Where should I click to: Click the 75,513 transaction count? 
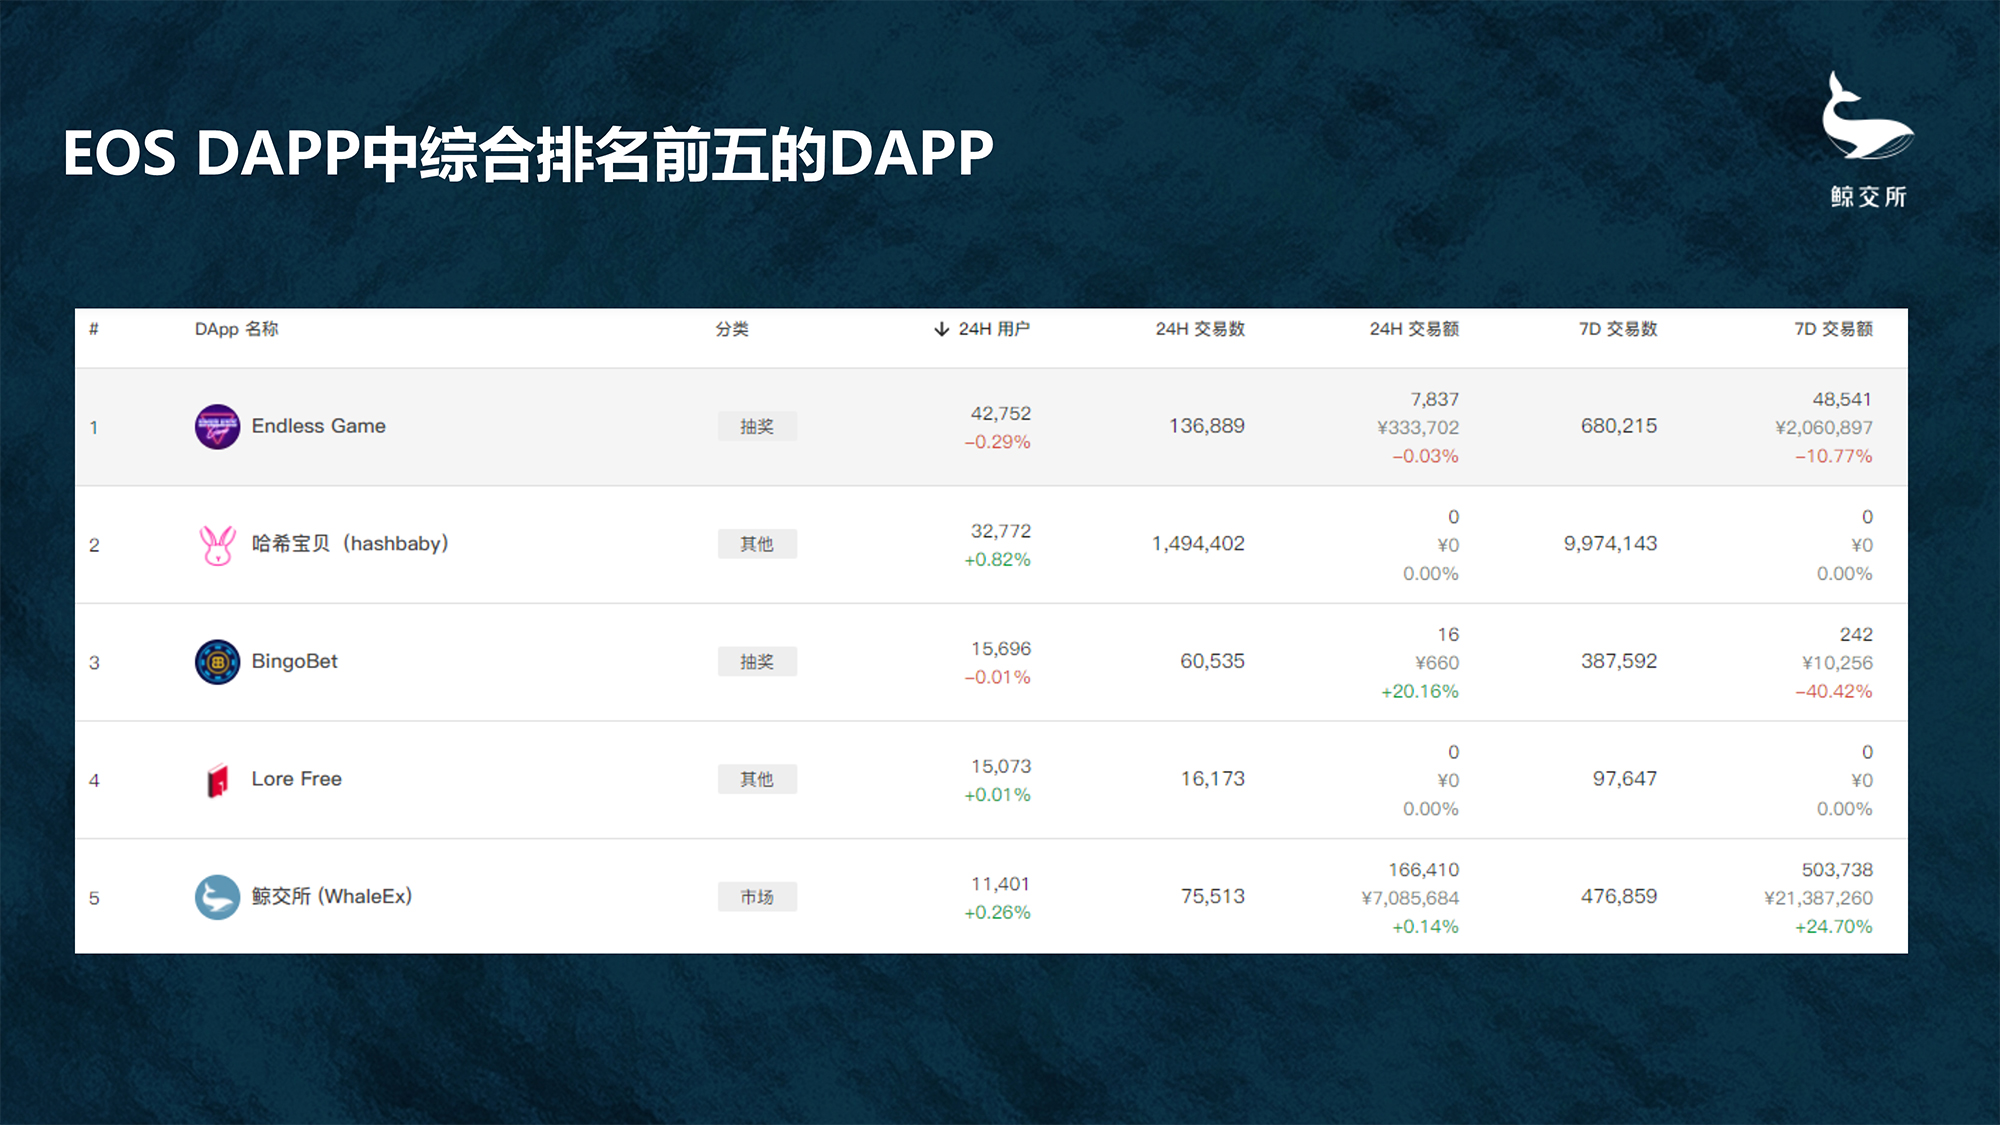1212,896
